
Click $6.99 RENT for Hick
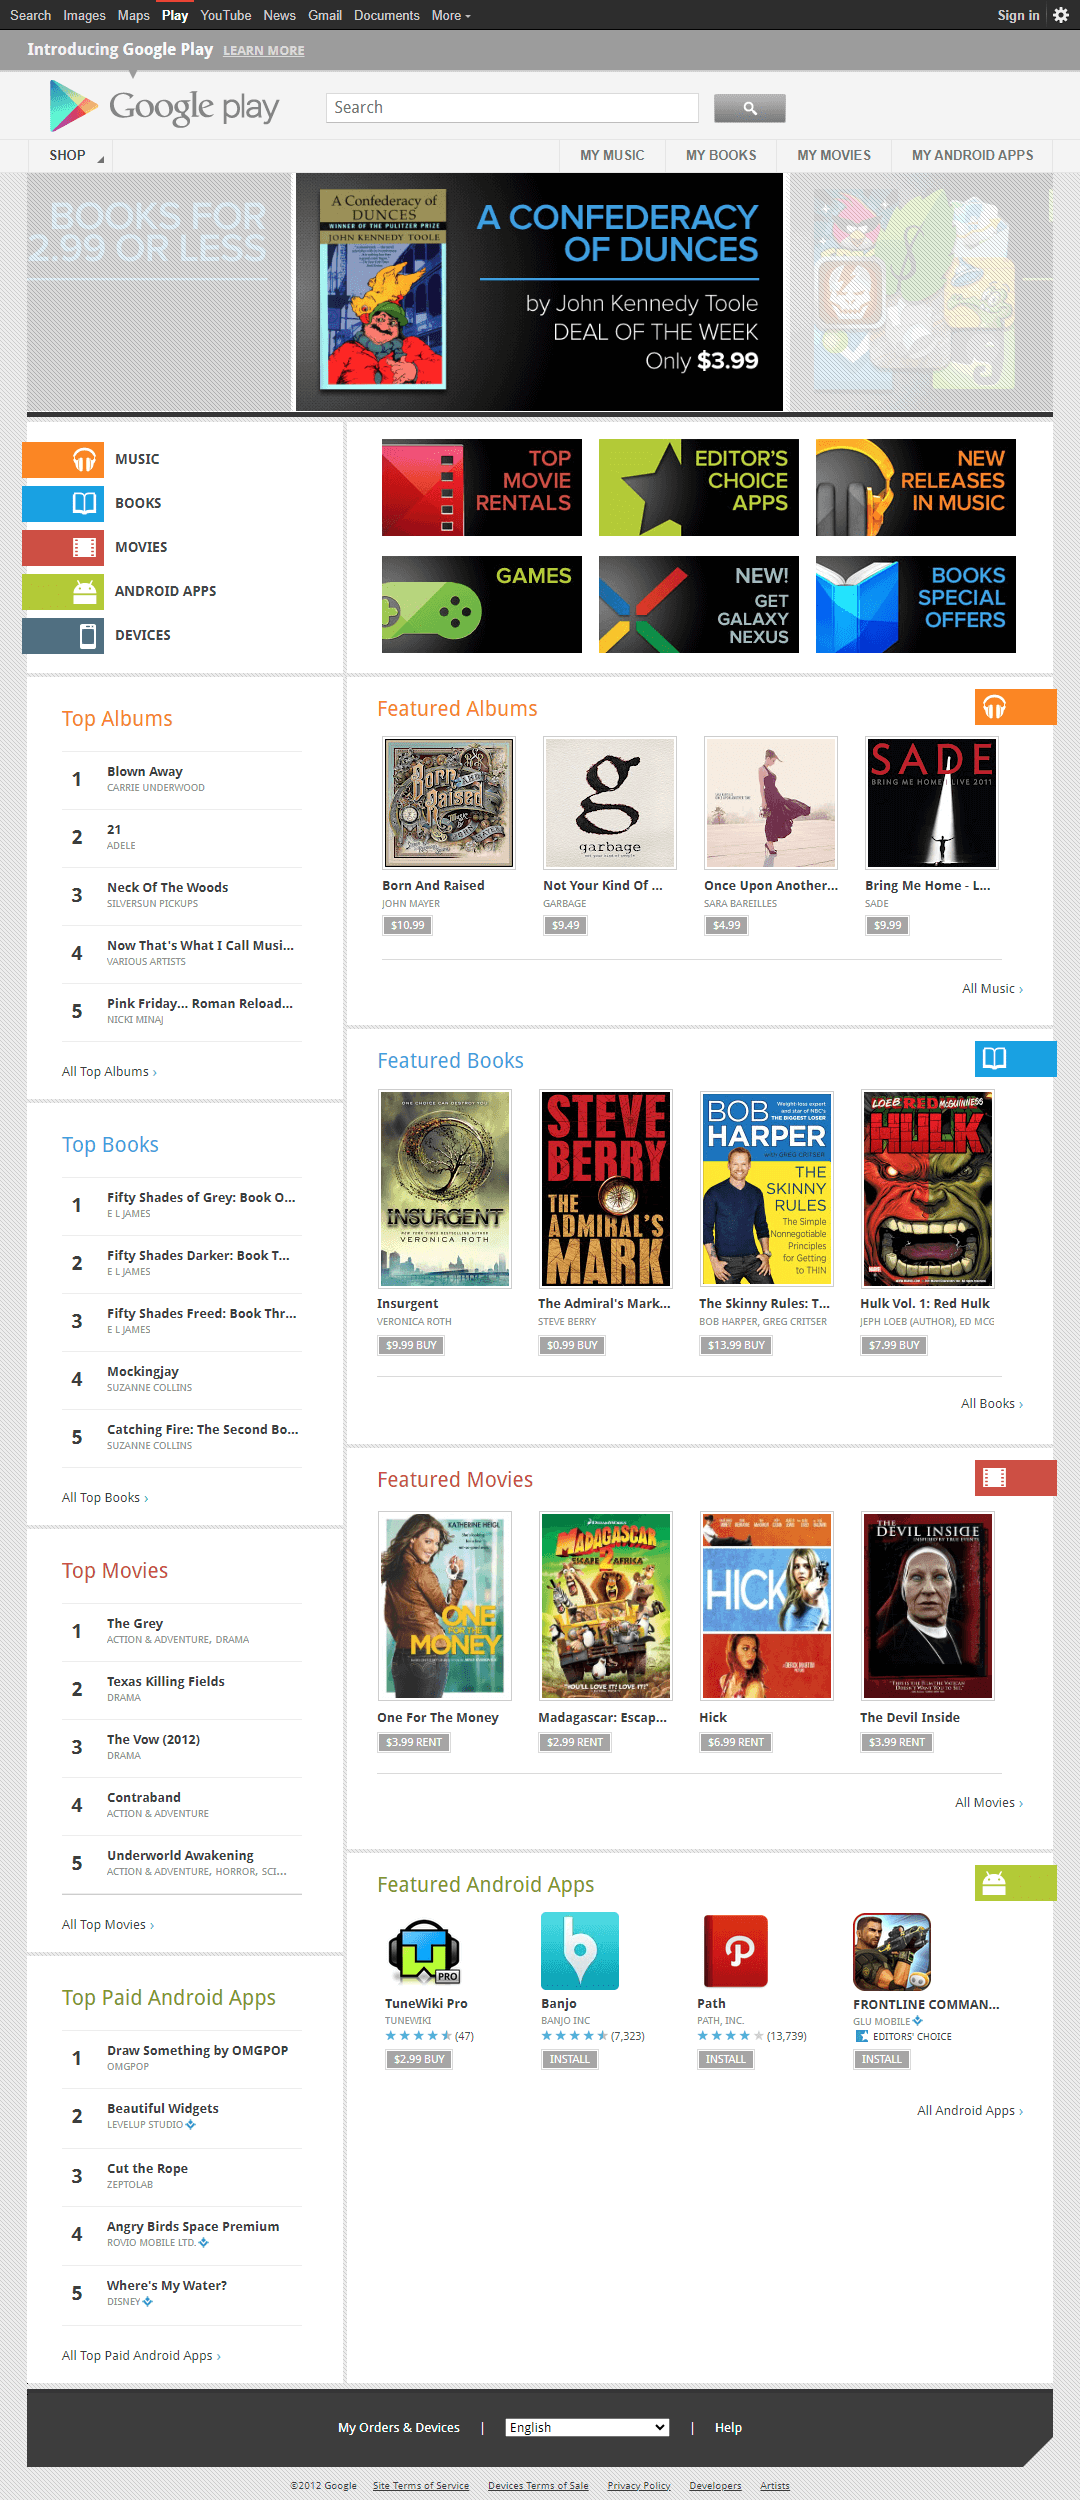coord(736,1742)
